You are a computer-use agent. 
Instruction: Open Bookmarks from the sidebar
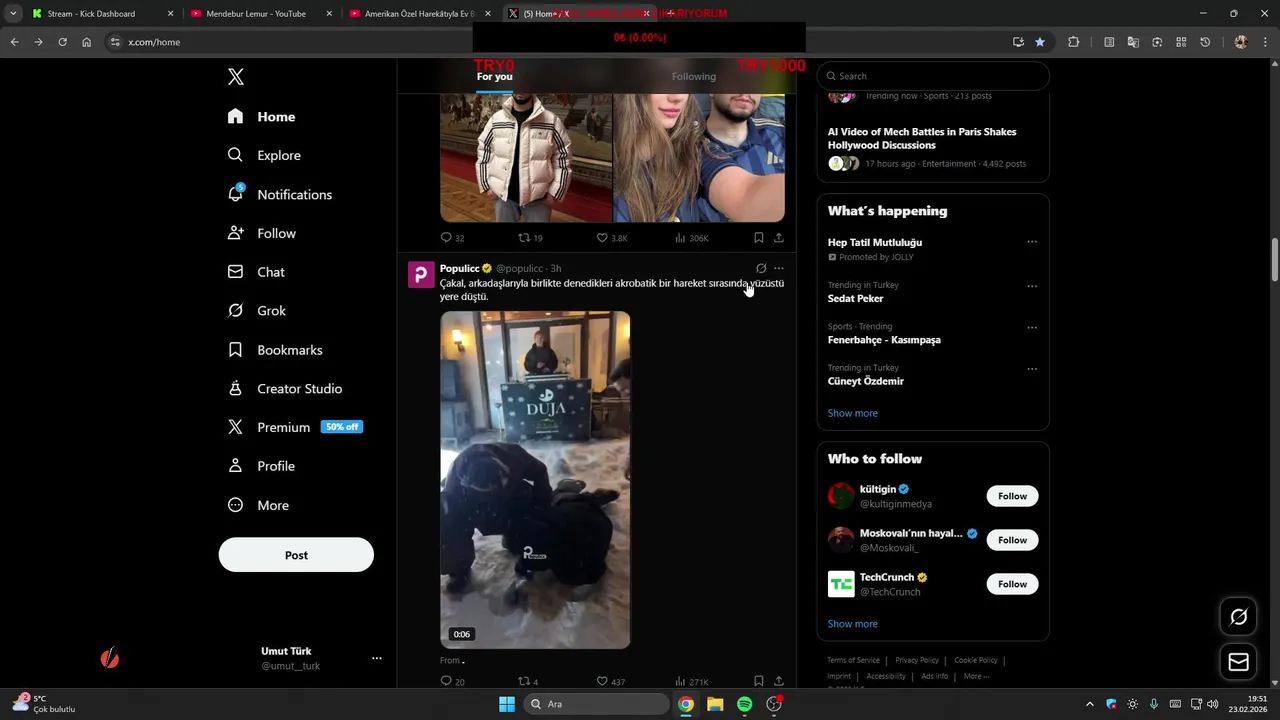(275, 350)
